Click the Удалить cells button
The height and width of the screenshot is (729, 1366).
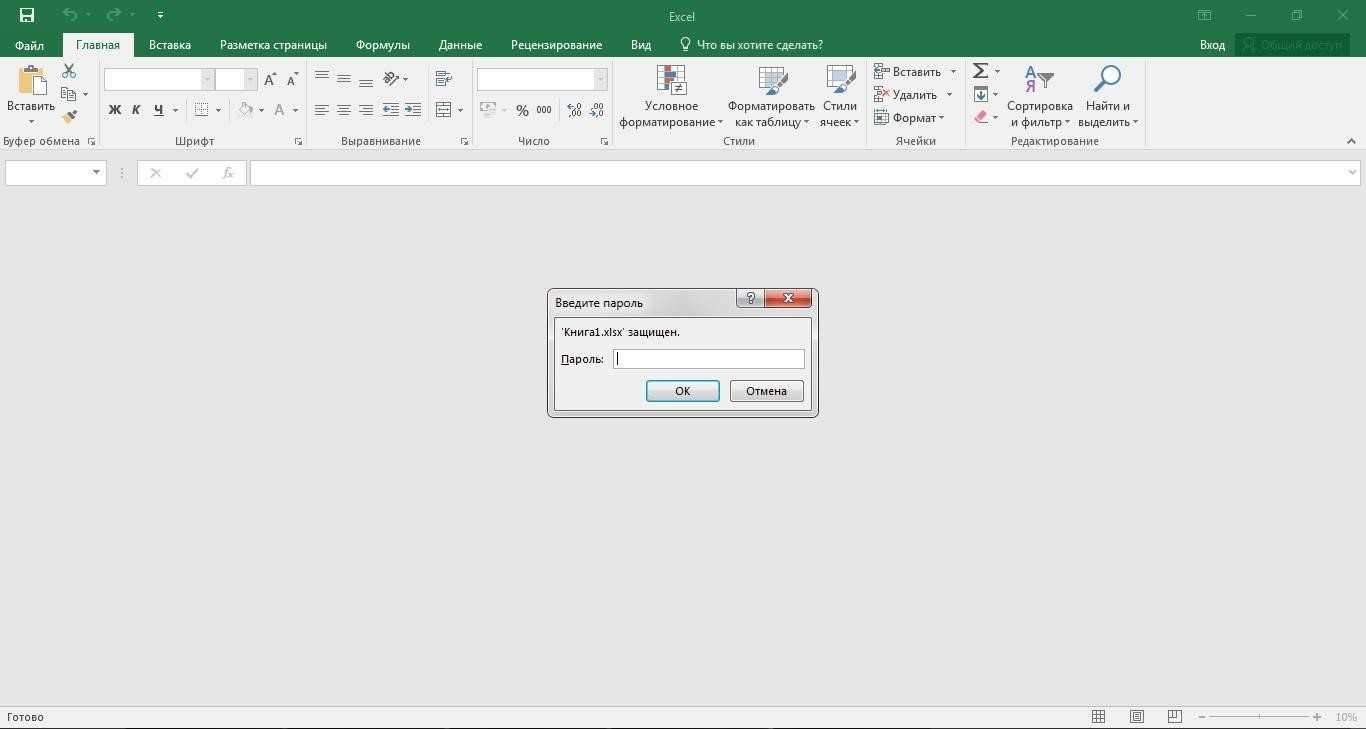click(x=906, y=94)
